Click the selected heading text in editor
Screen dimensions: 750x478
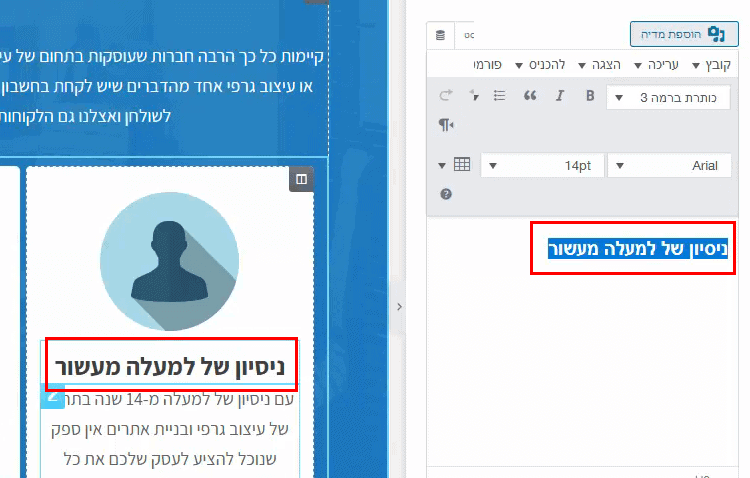coord(638,249)
